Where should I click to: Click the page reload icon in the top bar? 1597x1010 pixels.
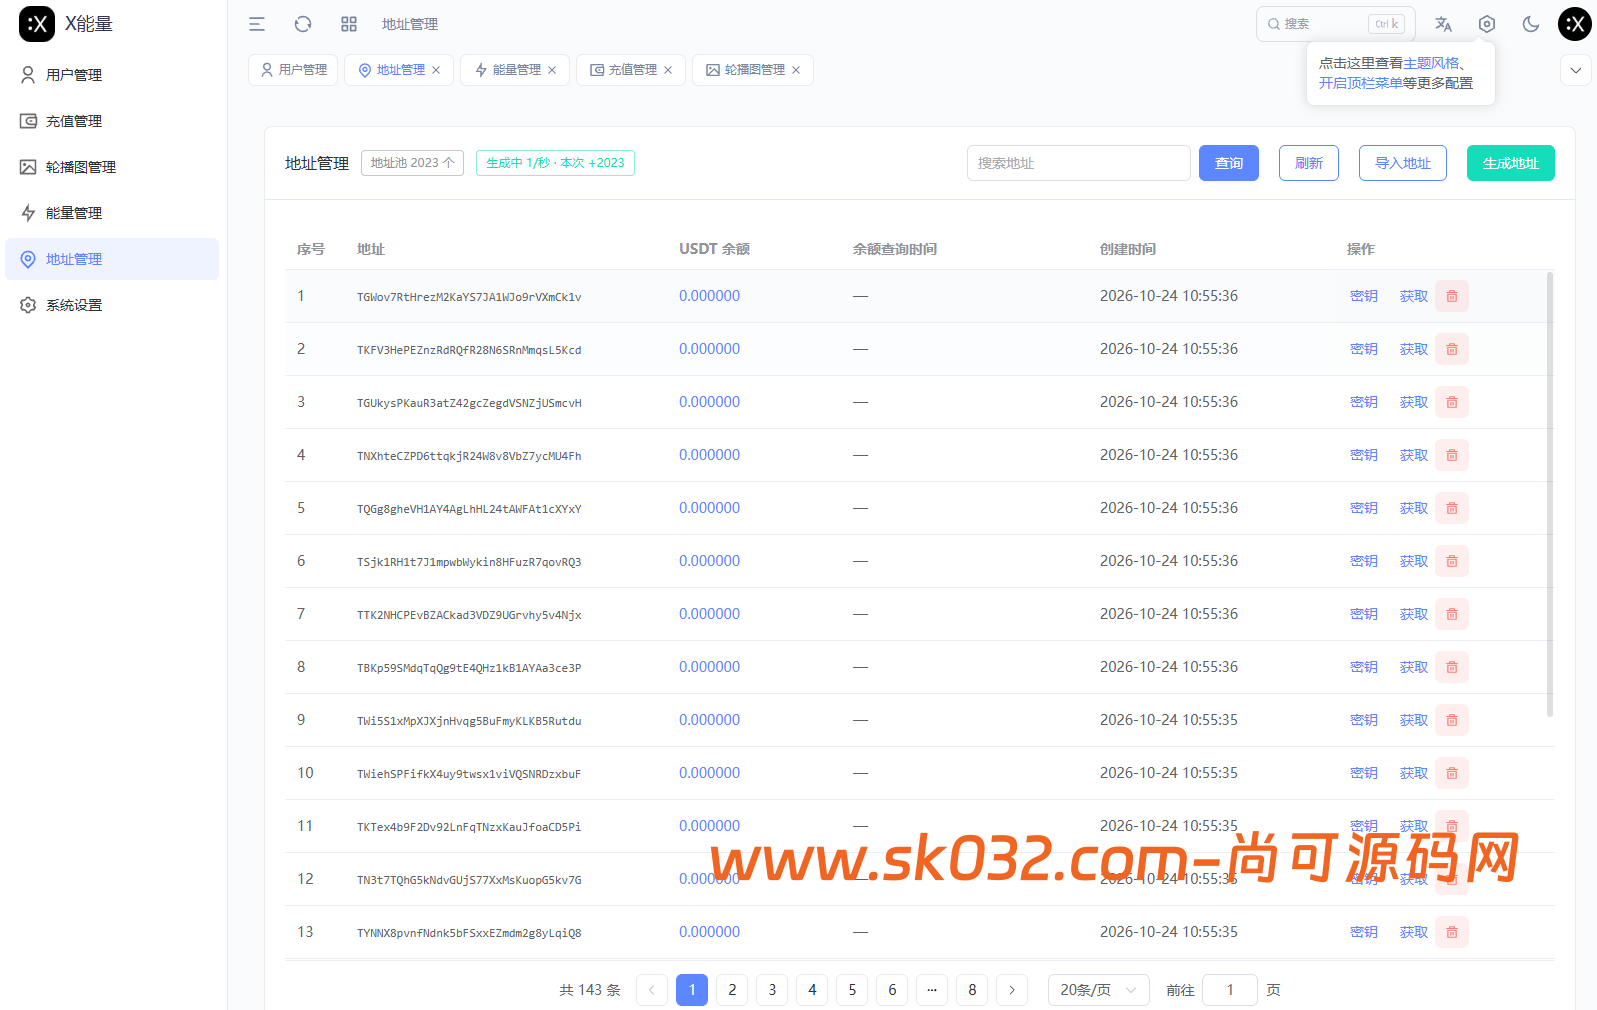click(303, 24)
